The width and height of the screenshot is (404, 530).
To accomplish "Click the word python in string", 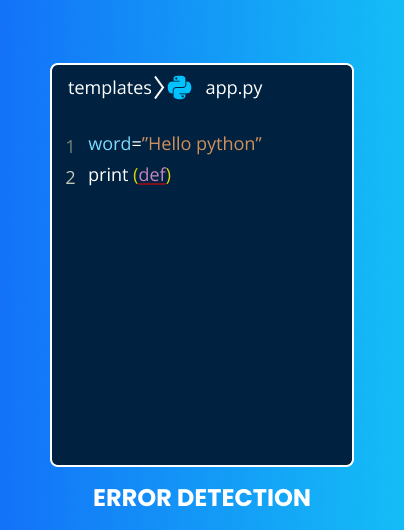I will pyautogui.click(x=225, y=145).
